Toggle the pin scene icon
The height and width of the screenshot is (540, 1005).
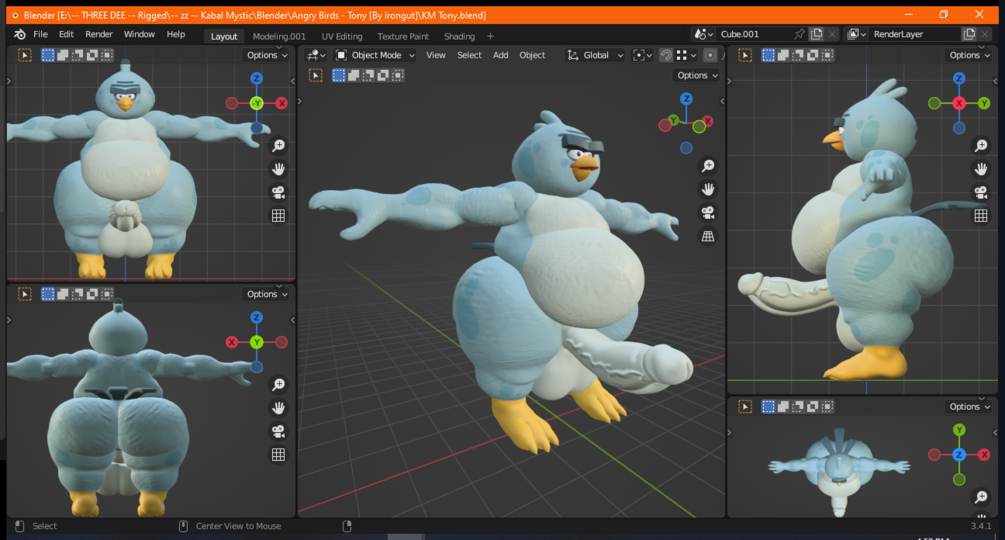pyautogui.click(x=799, y=34)
